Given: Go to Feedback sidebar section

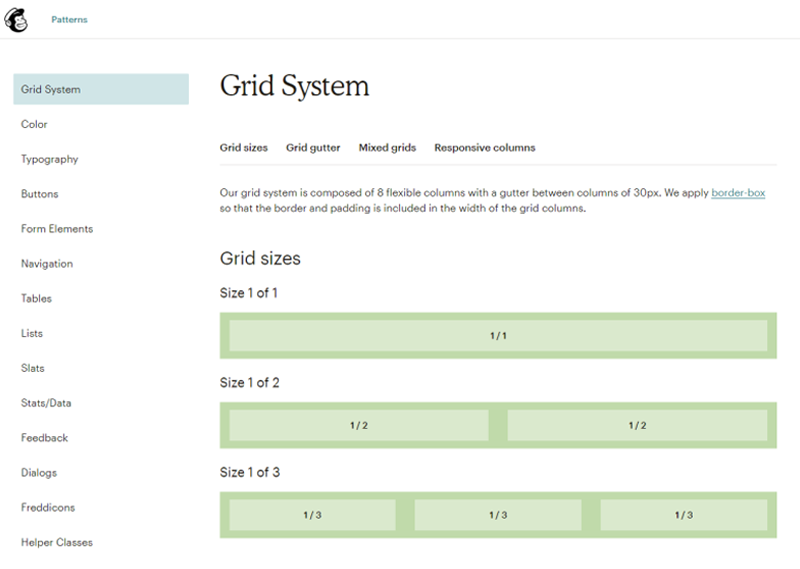Looking at the screenshot, I should (x=44, y=438).
